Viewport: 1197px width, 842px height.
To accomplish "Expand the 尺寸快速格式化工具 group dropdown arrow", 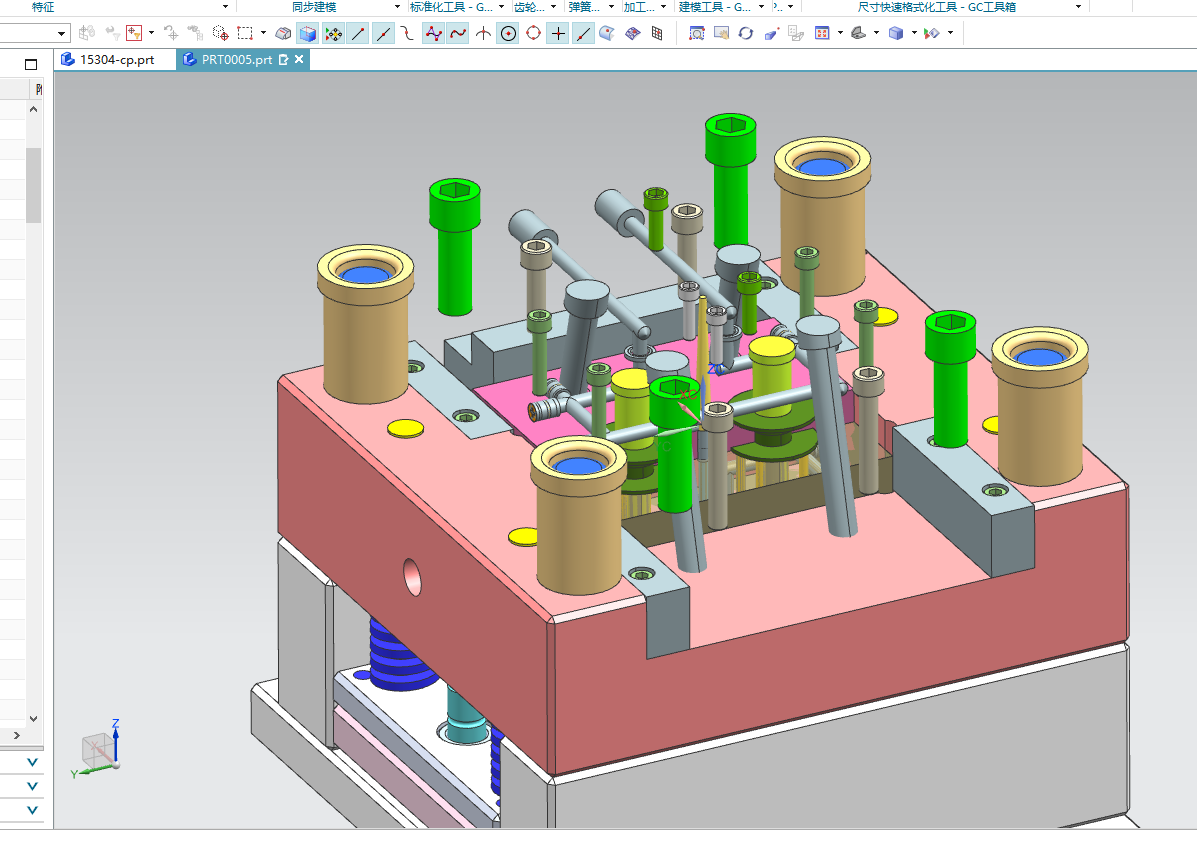I will (1078, 7).
